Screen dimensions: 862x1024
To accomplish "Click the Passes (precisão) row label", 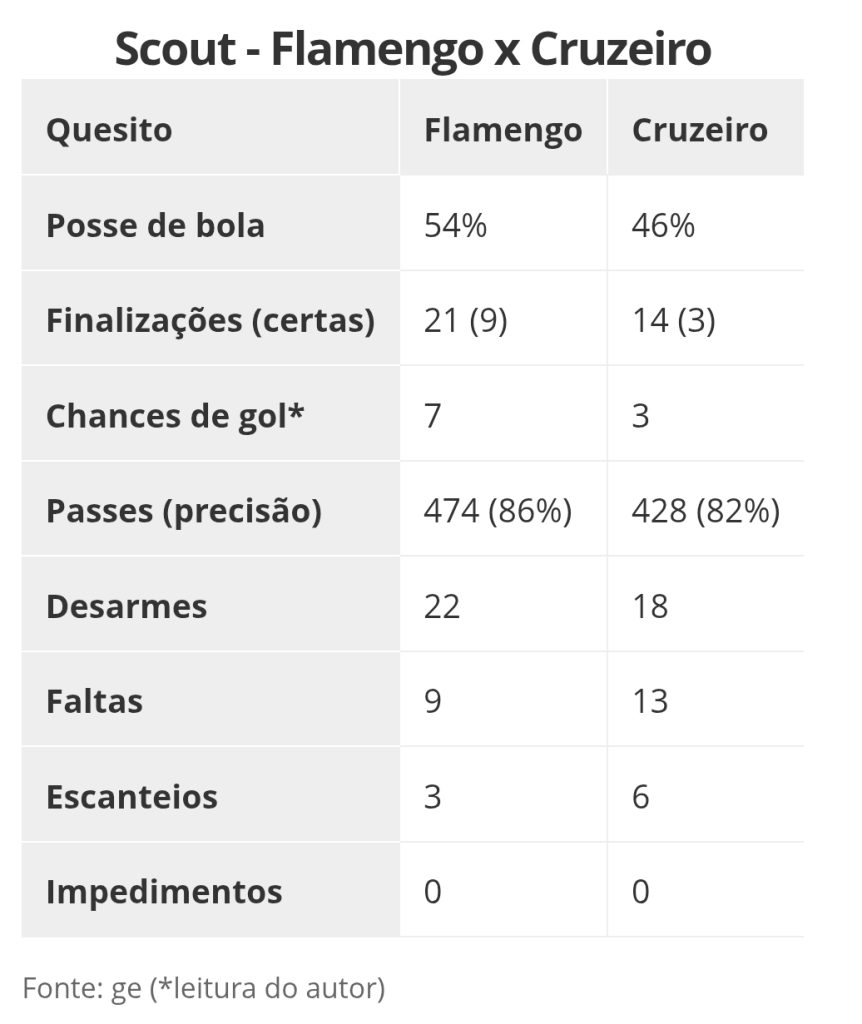I will click(x=184, y=511).
